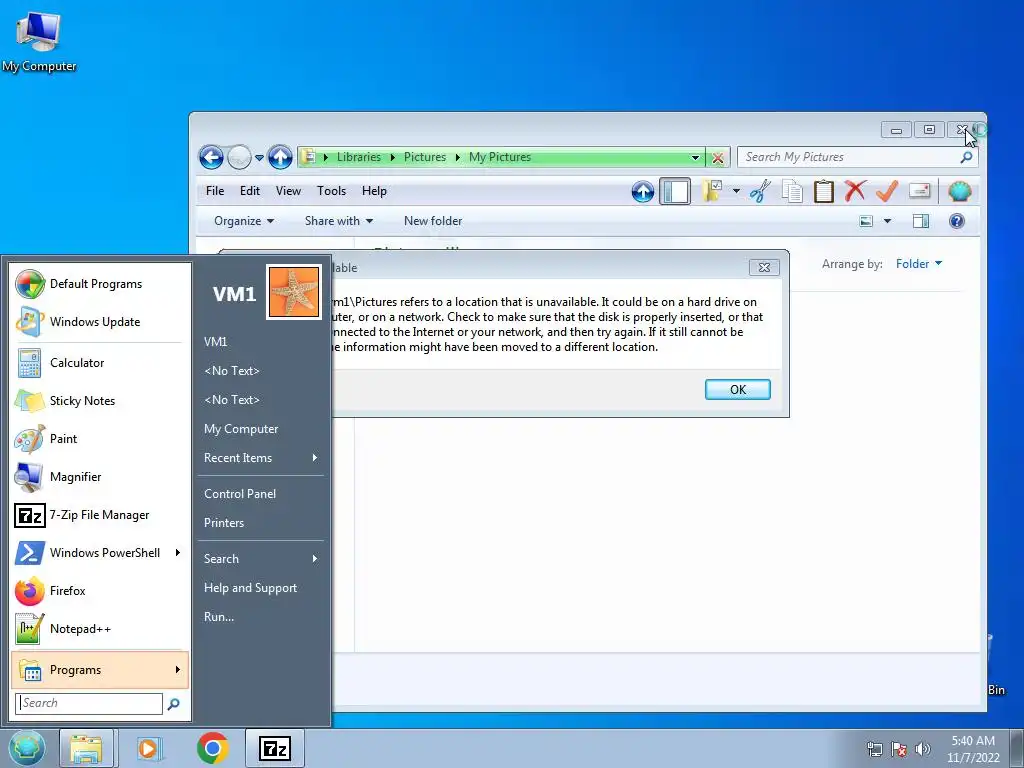This screenshot has width=1024, height=768.
Task: Click the Forward arrow in Explorer
Action: (240, 157)
